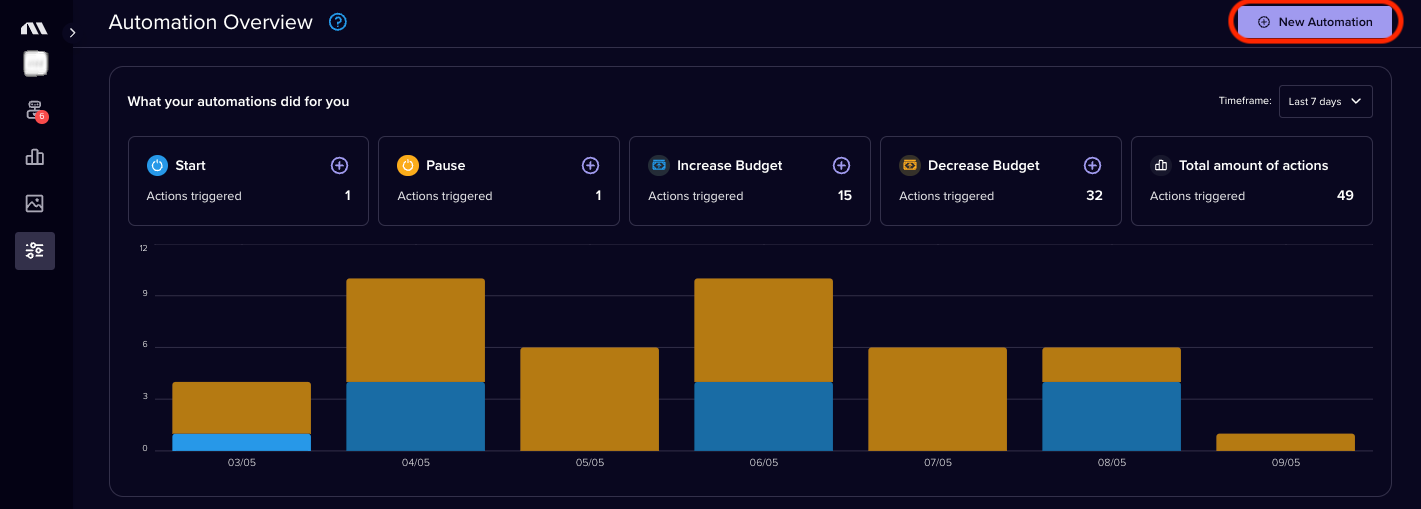Open the Last 7 days timeframe dropdown

(x=1325, y=101)
